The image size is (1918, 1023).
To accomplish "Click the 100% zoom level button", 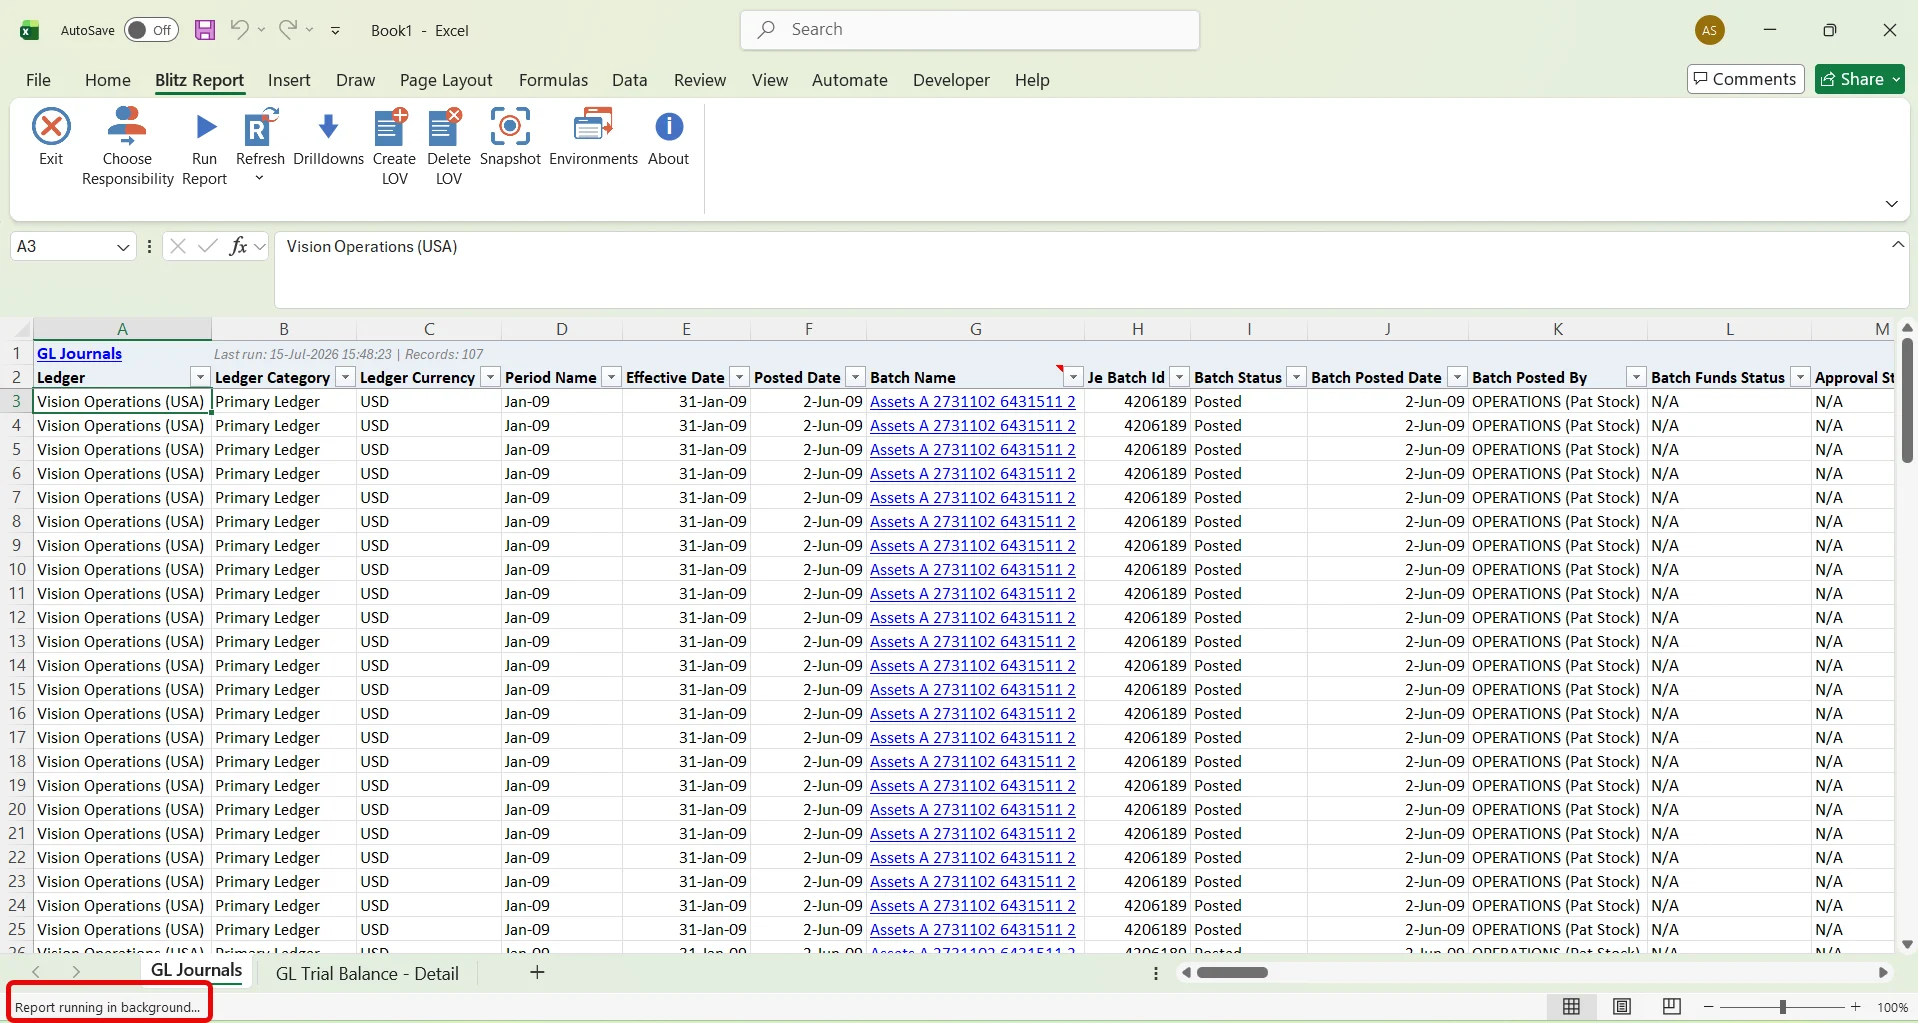I will click(1892, 1007).
